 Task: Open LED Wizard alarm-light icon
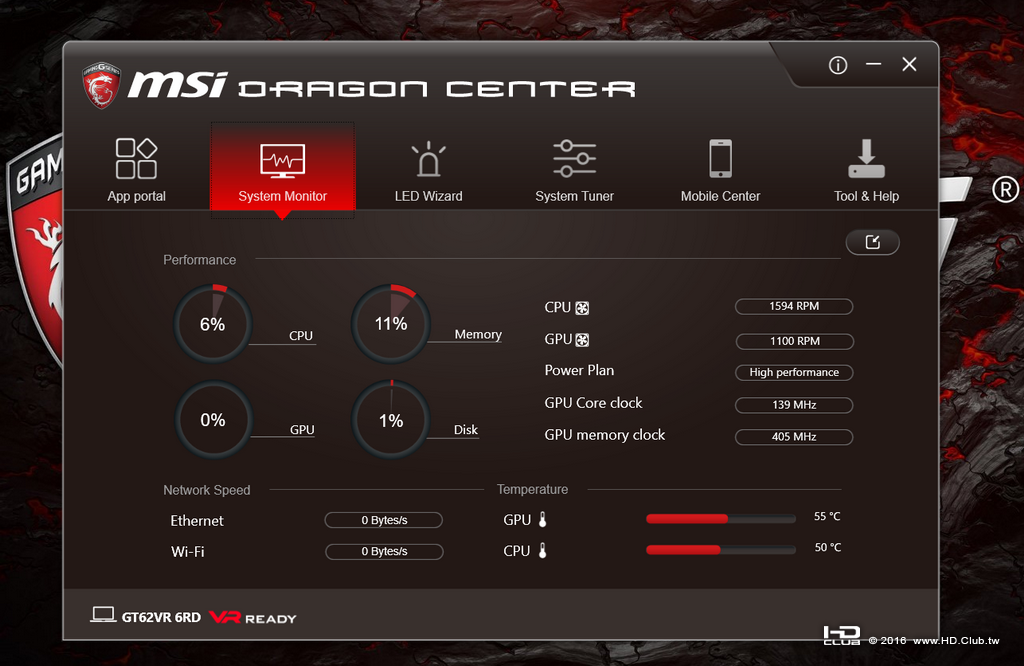click(x=428, y=159)
